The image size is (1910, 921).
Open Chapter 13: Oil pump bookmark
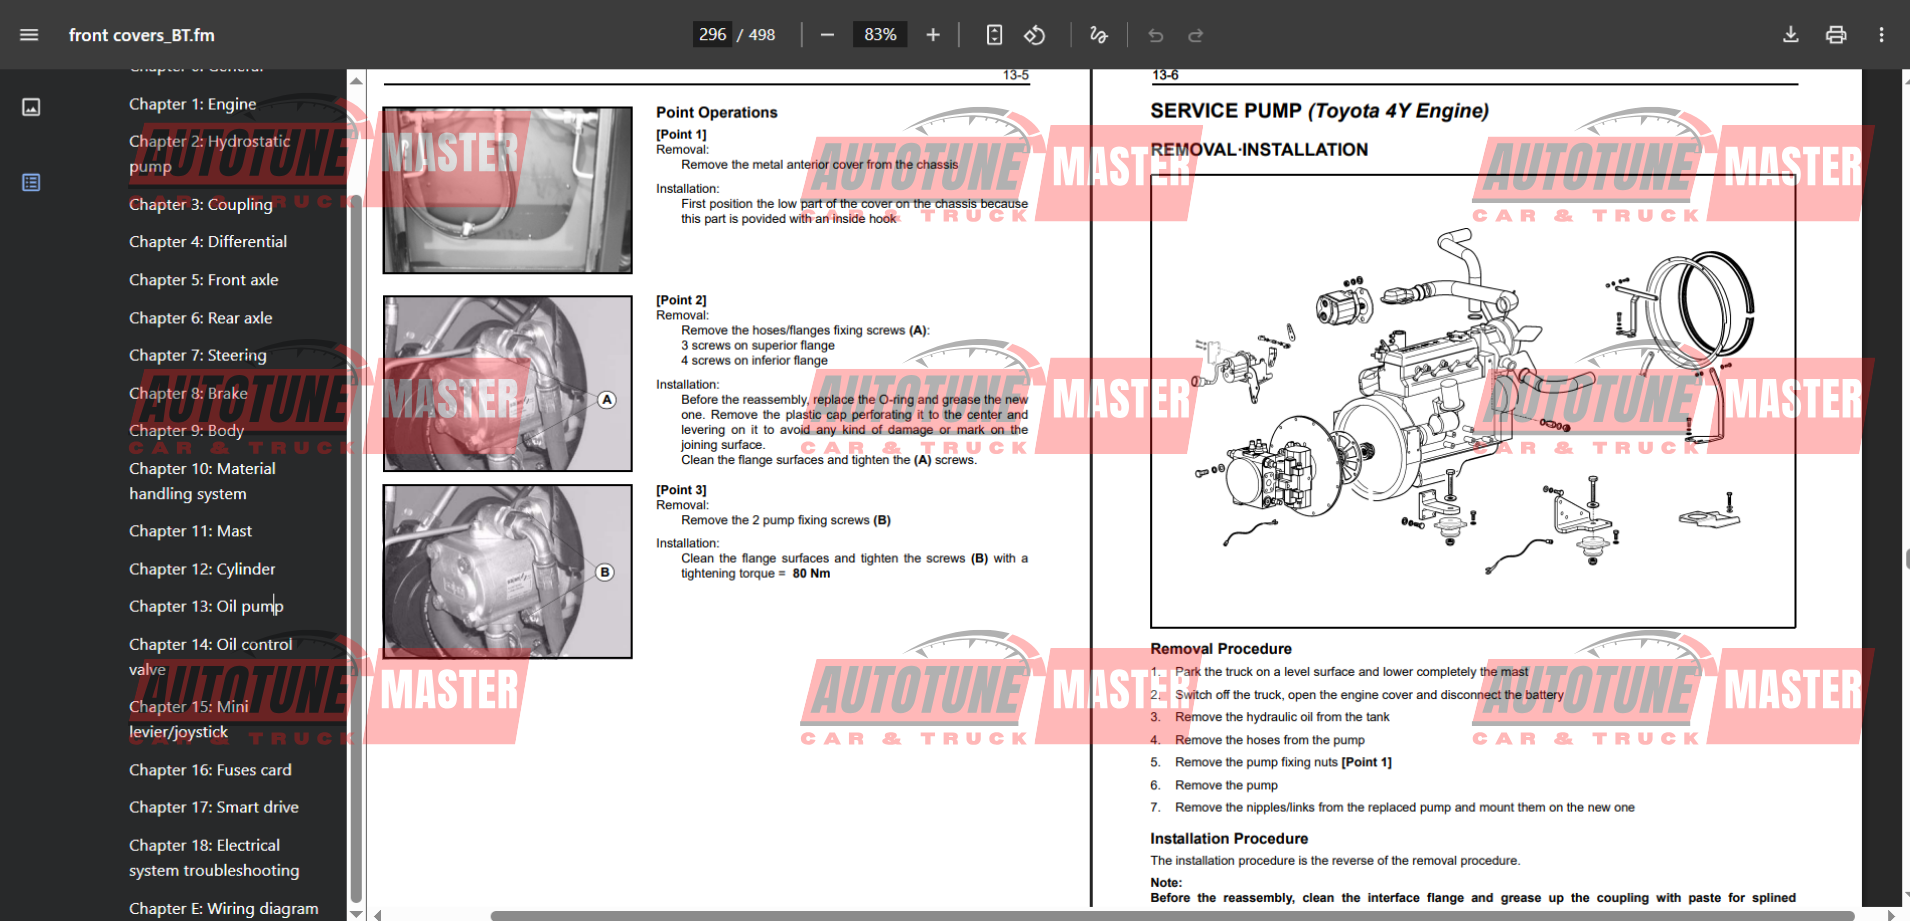[x=206, y=606]
